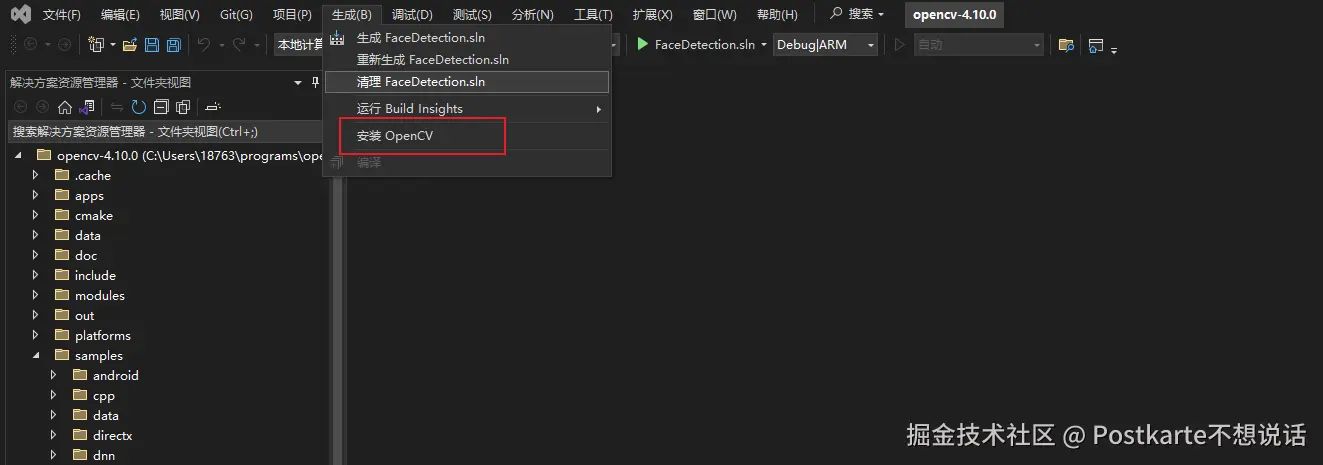Image resolution: width=1323 pixels, height=465 pixels.
Task: Select the platforms folder
Action: 102,336
